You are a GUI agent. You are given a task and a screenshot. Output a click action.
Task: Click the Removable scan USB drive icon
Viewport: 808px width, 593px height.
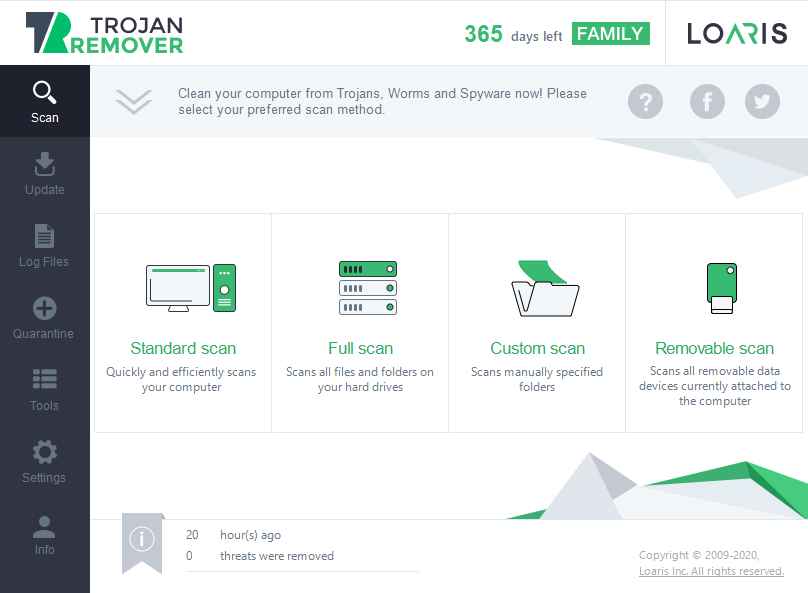pyautogui.click(x=721, y=288)
